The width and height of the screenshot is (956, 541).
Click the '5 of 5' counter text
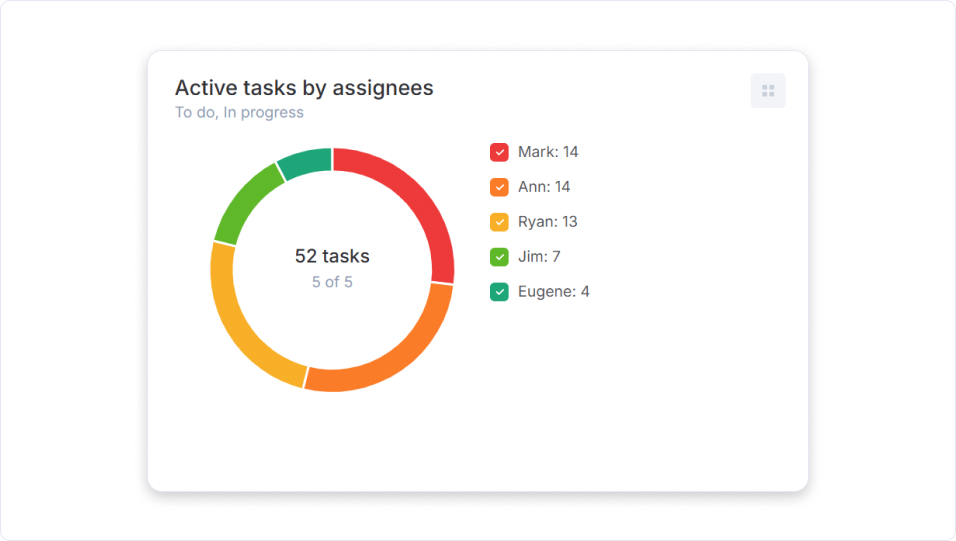click(x=332, y=282)
